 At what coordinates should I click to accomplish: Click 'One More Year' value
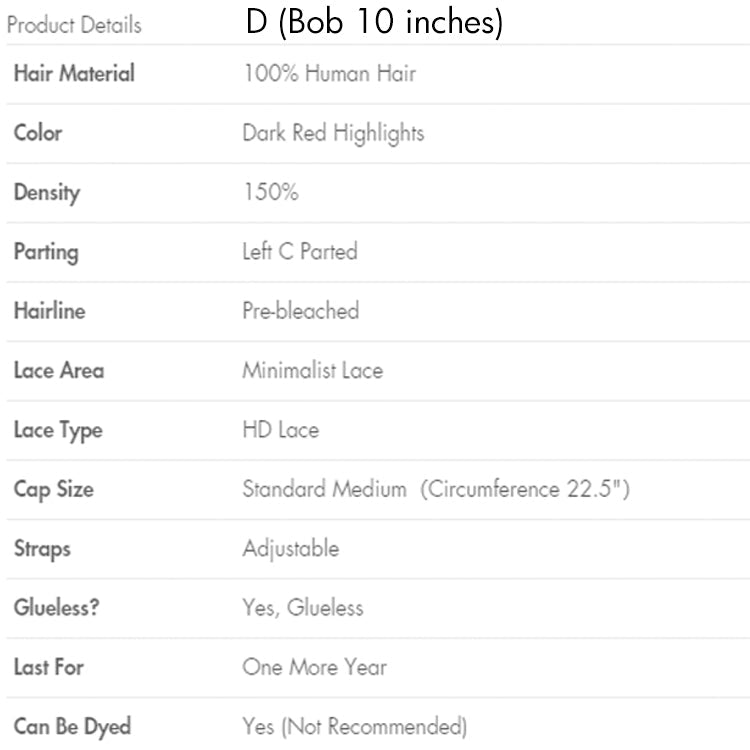point(314,667)
